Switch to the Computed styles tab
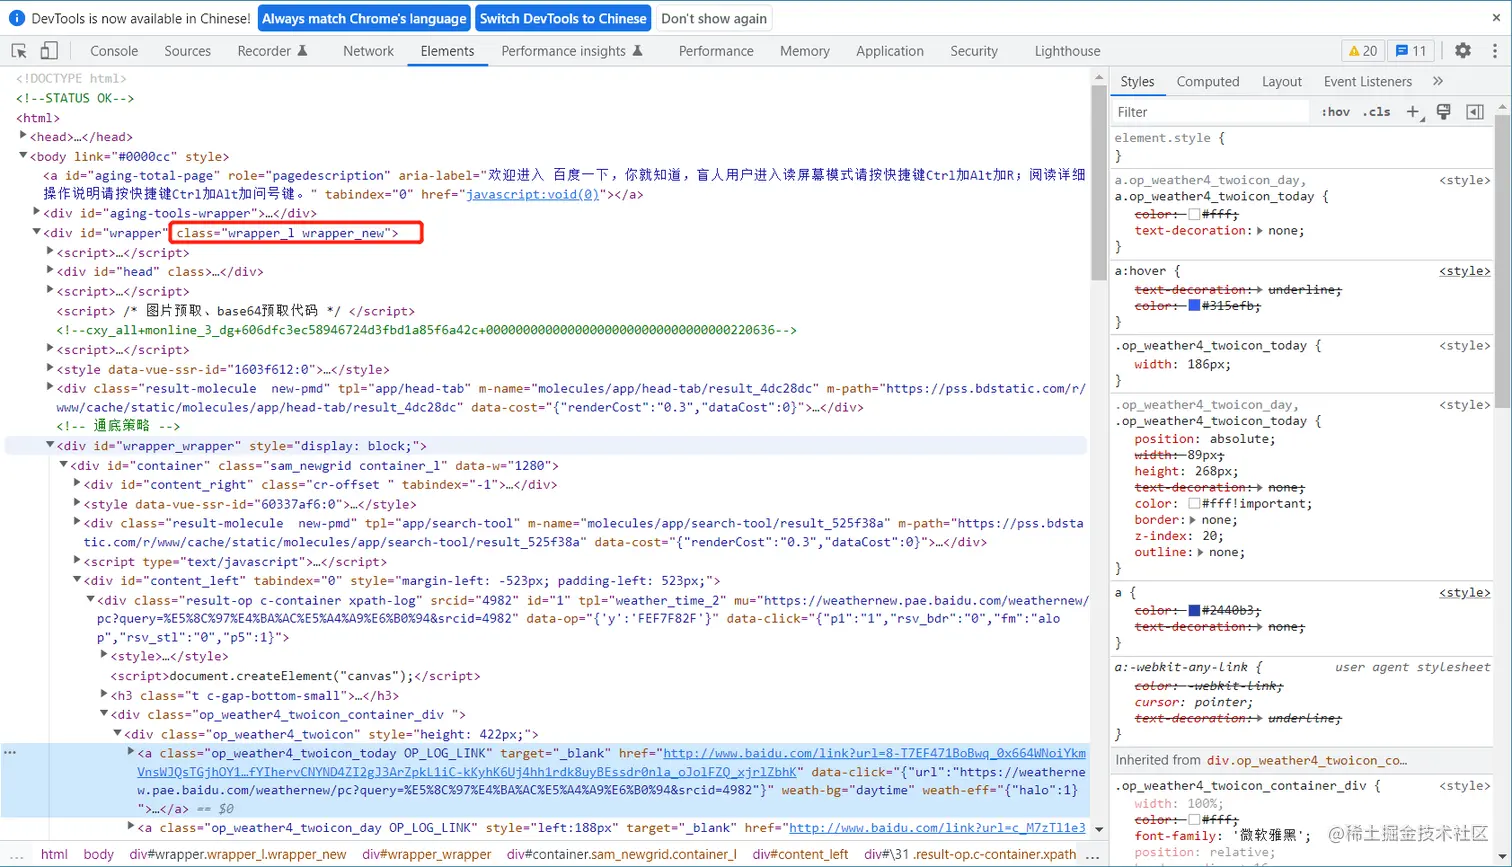 (1208, 81)
